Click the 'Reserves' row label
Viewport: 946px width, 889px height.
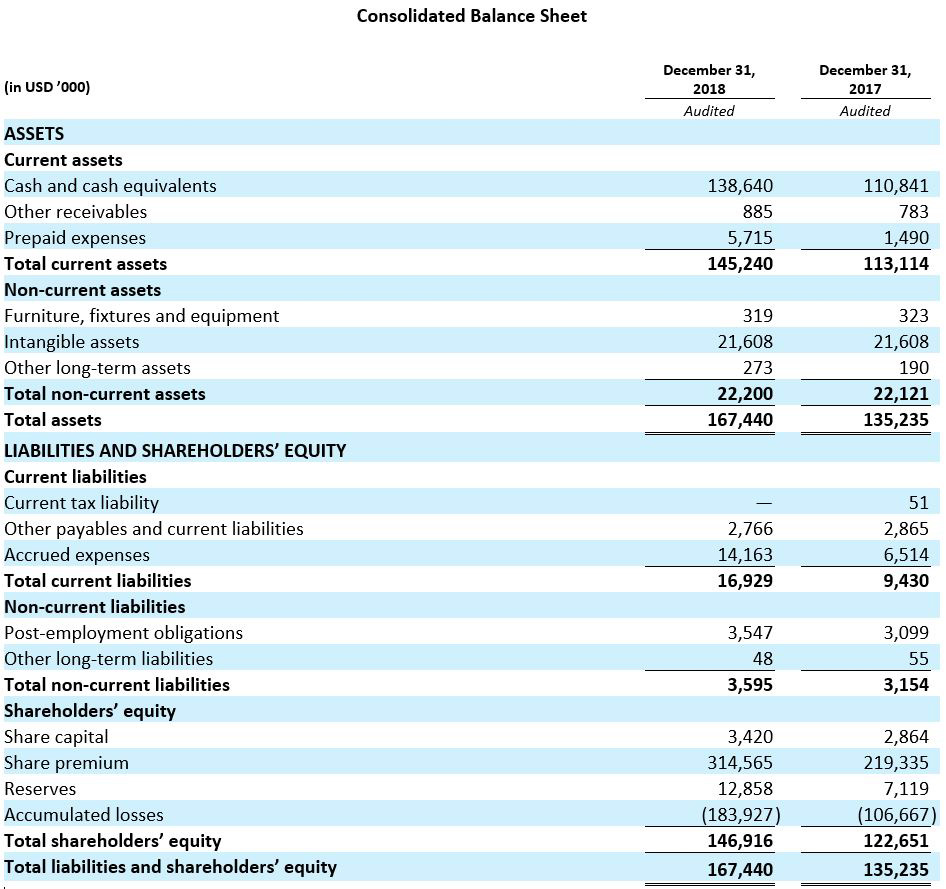point(40,789)
